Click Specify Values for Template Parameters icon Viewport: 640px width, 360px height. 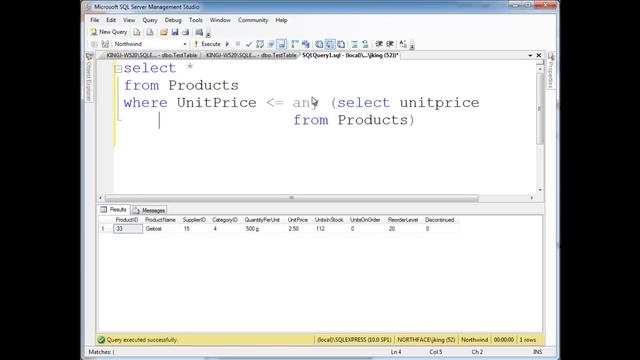[403, 44]
